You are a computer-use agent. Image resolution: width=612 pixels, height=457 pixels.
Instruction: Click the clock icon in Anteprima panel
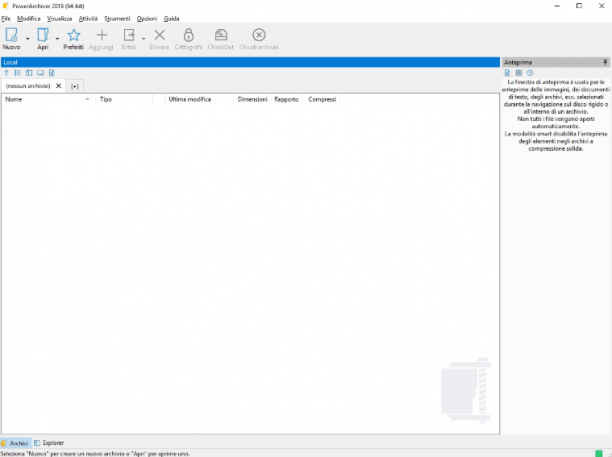click(530, 73)
